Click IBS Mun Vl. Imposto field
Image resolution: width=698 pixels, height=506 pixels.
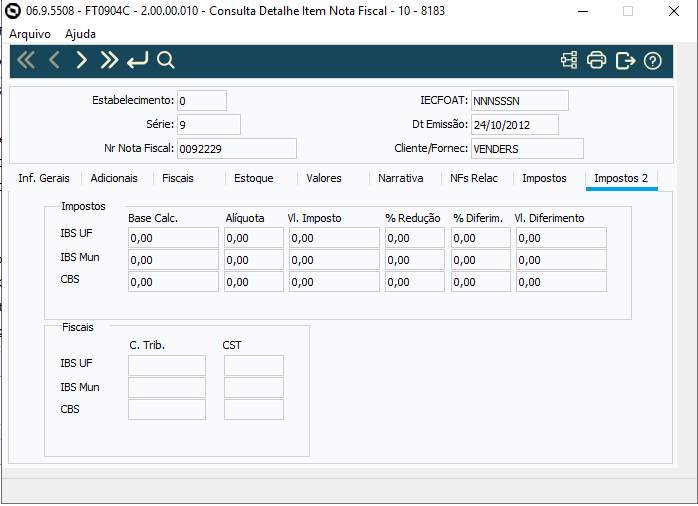[334, 259]
